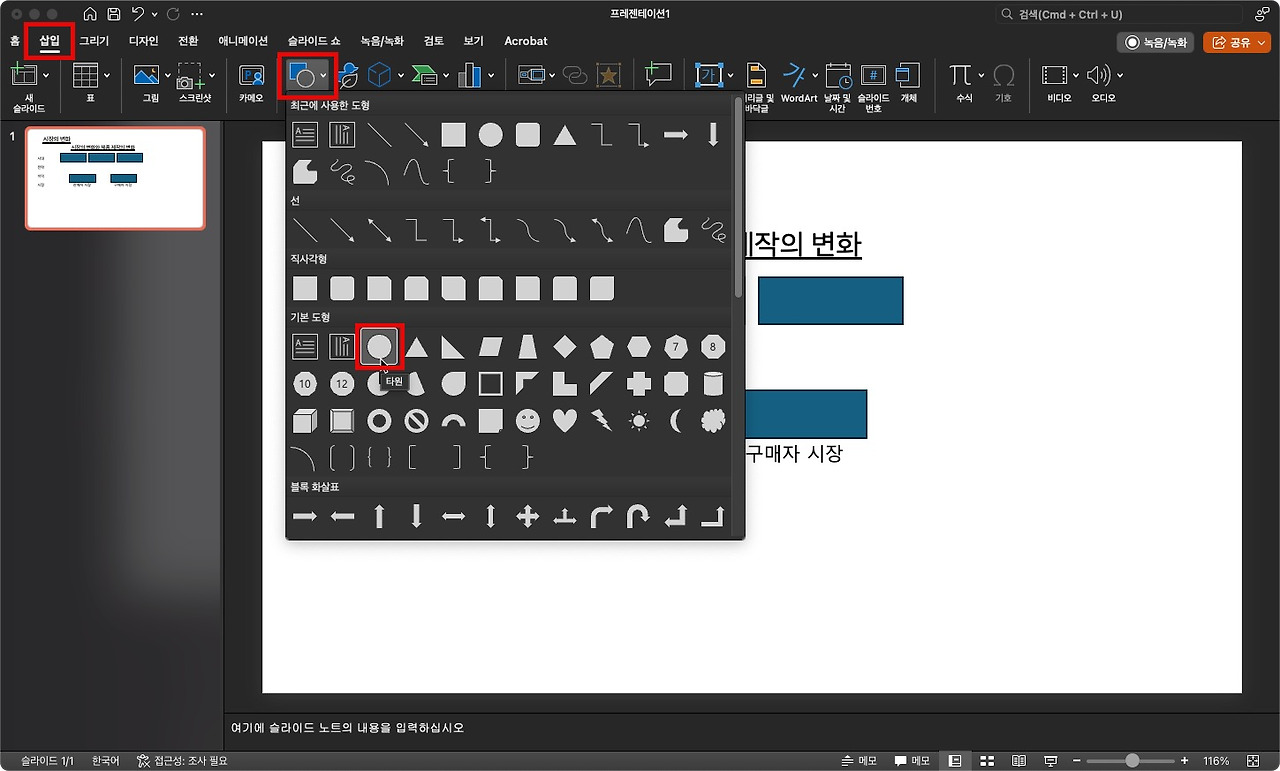This screenshot has width=1280, height=771.
Task: Pick the pentagon shape
Action: [601, 347]
